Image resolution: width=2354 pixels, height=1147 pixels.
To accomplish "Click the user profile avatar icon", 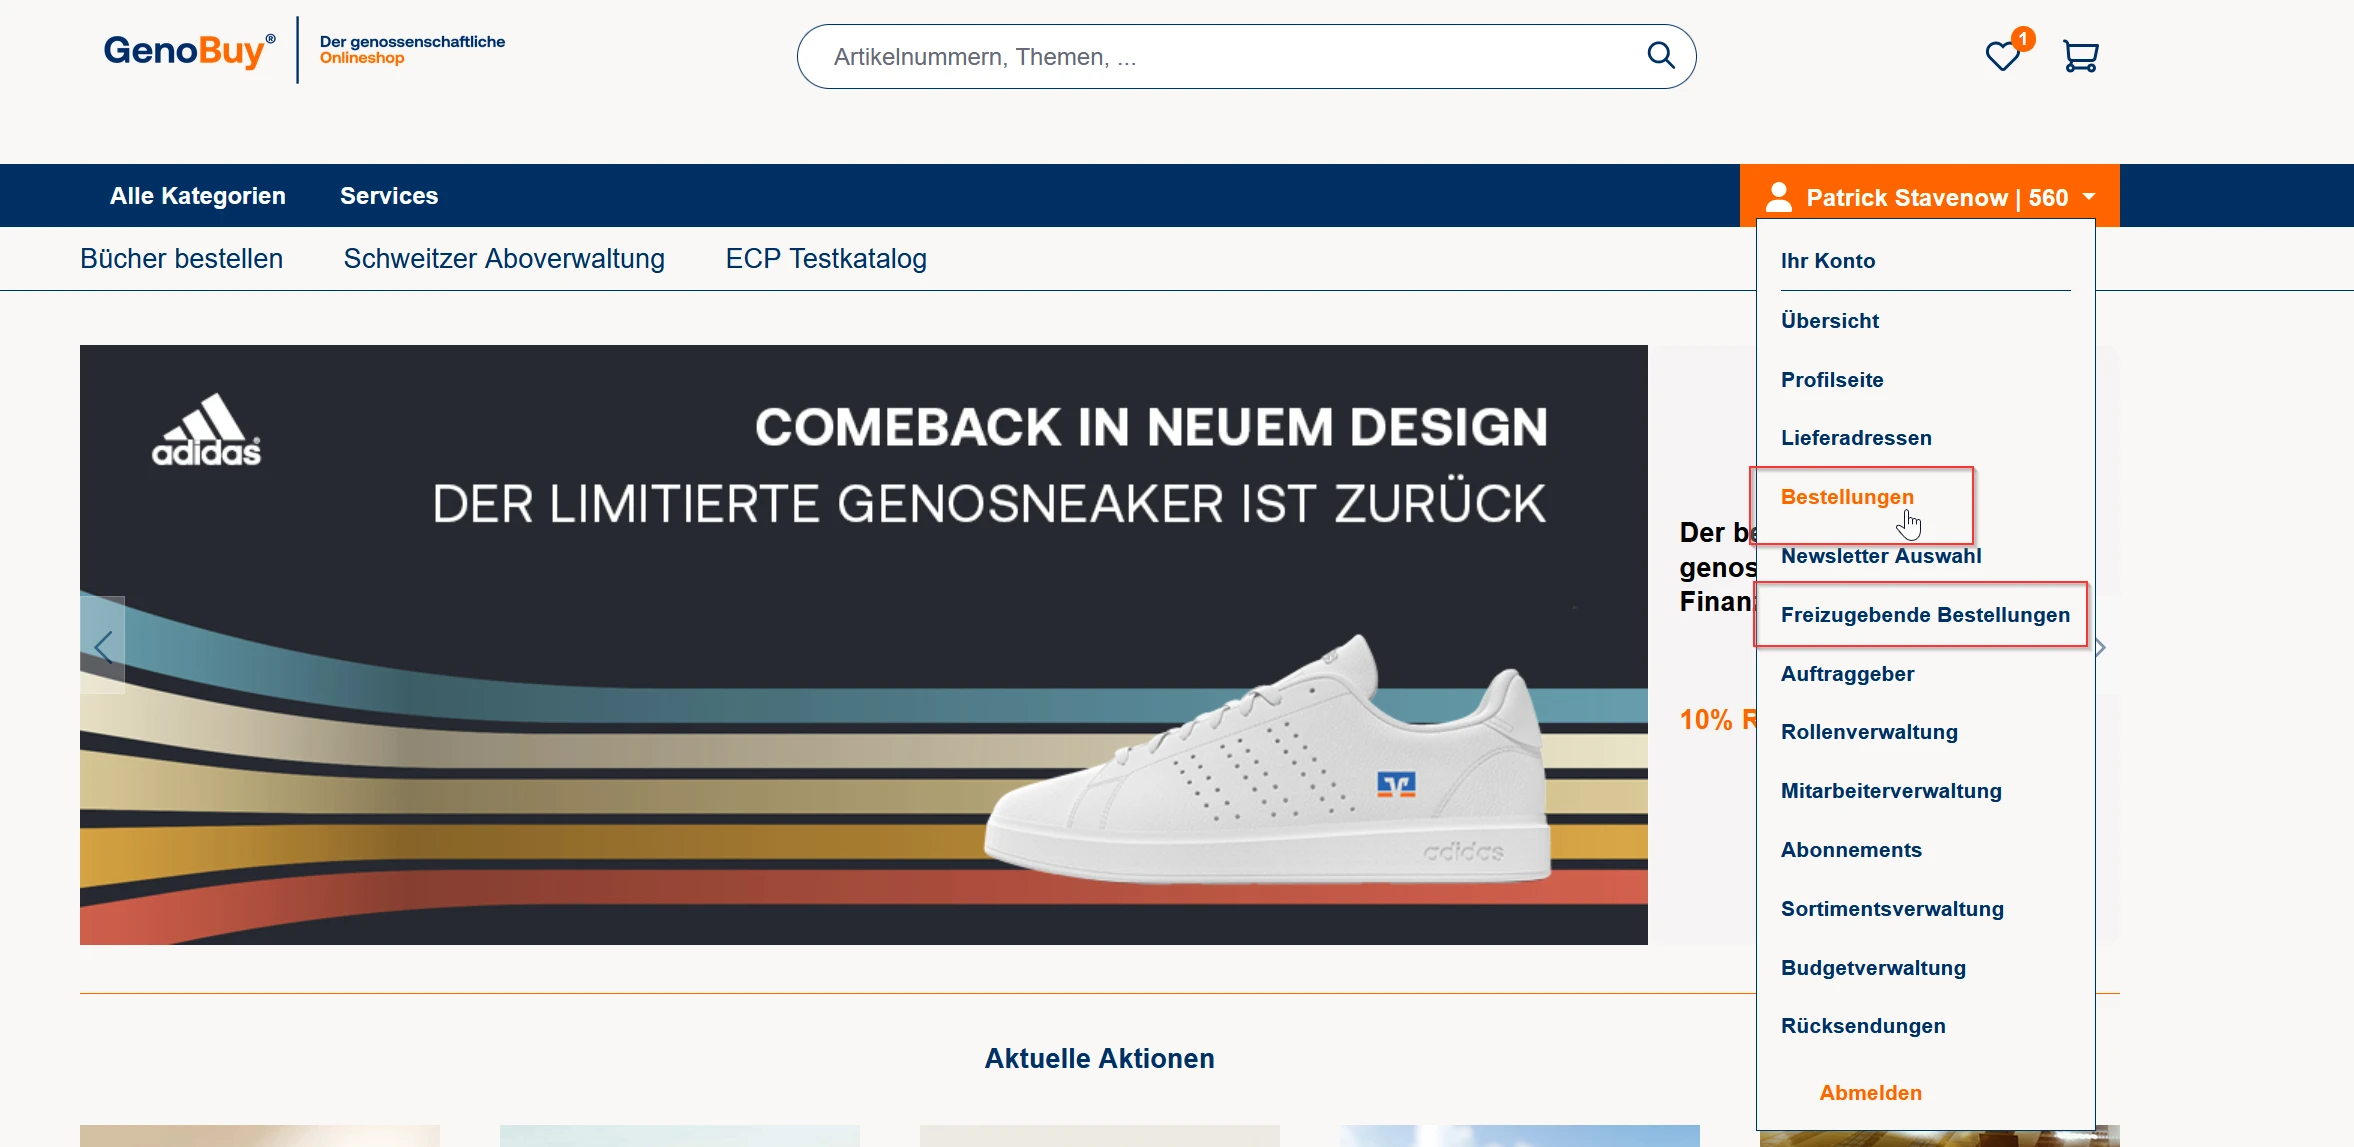I will (1779, 197).
